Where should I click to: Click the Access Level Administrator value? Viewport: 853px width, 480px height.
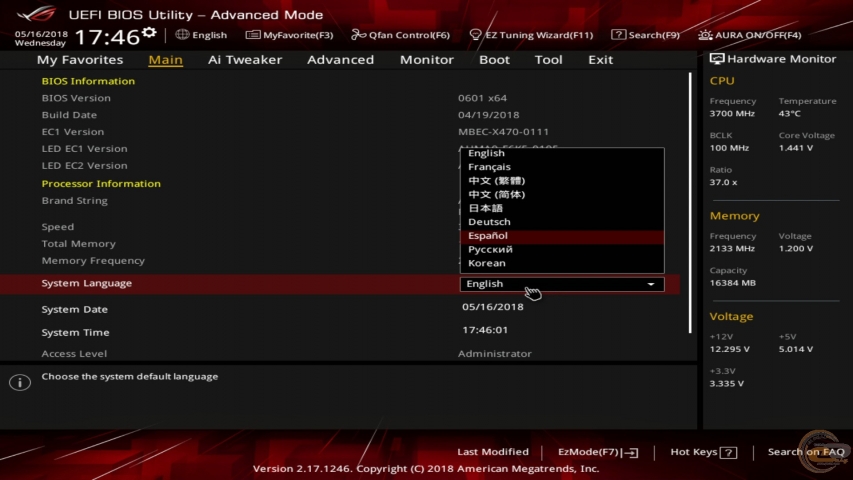pyautogui.click(x=495, y=354)
